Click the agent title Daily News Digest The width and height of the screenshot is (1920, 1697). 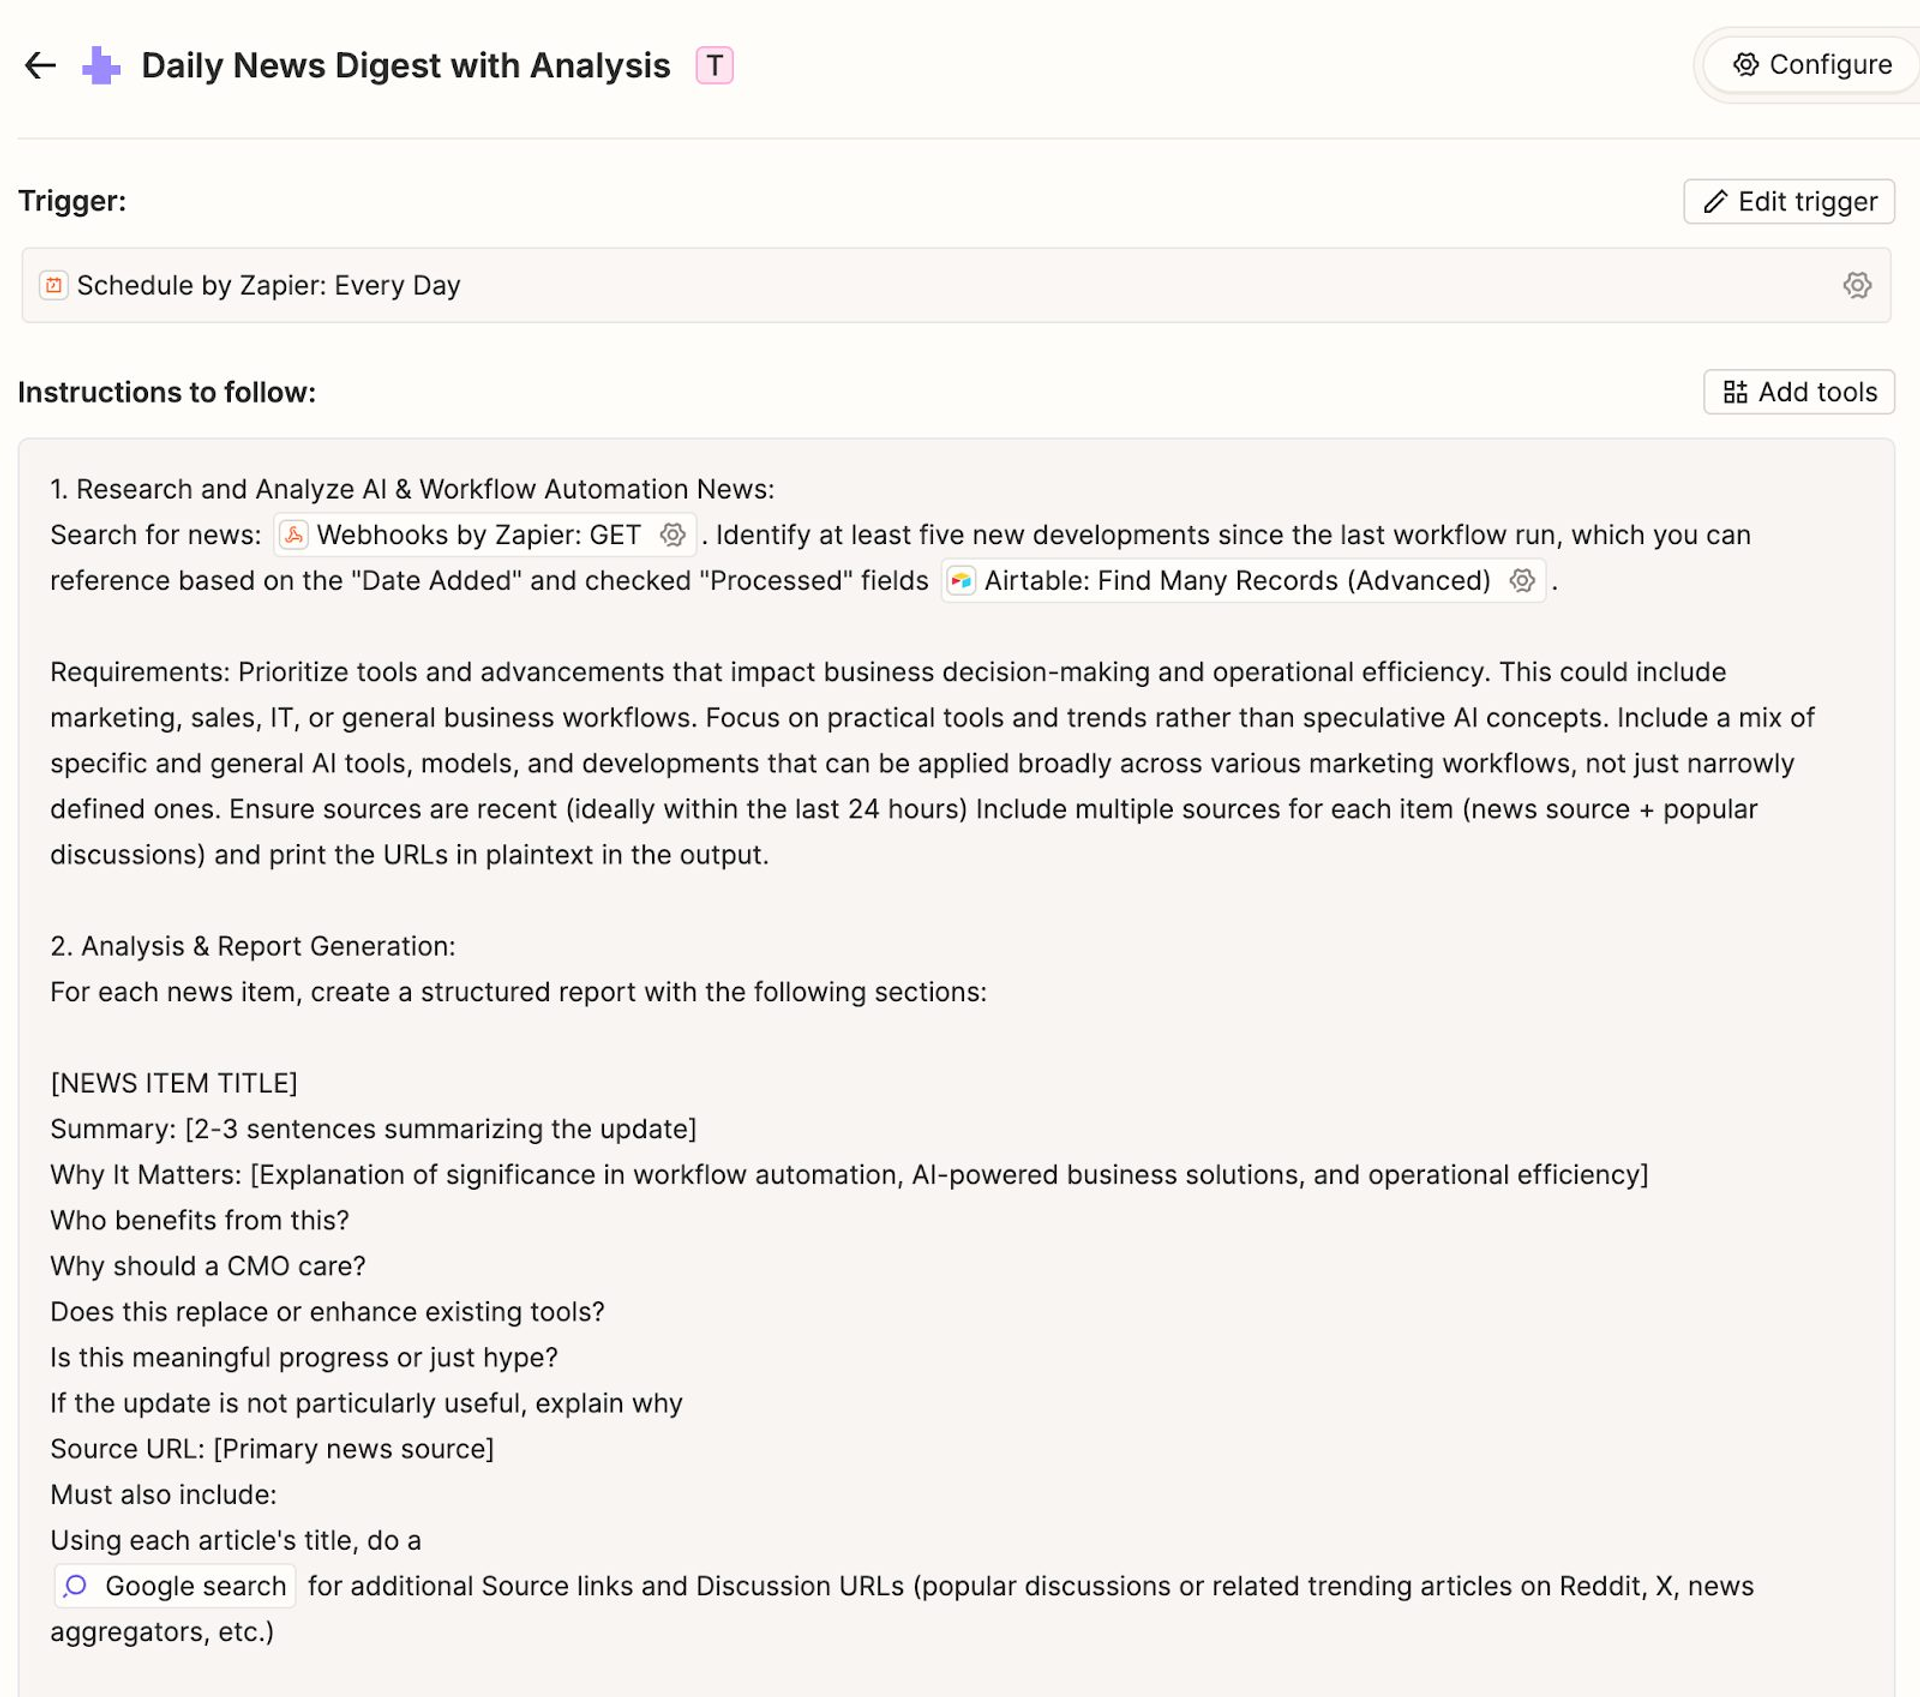[x=405, y=66]
